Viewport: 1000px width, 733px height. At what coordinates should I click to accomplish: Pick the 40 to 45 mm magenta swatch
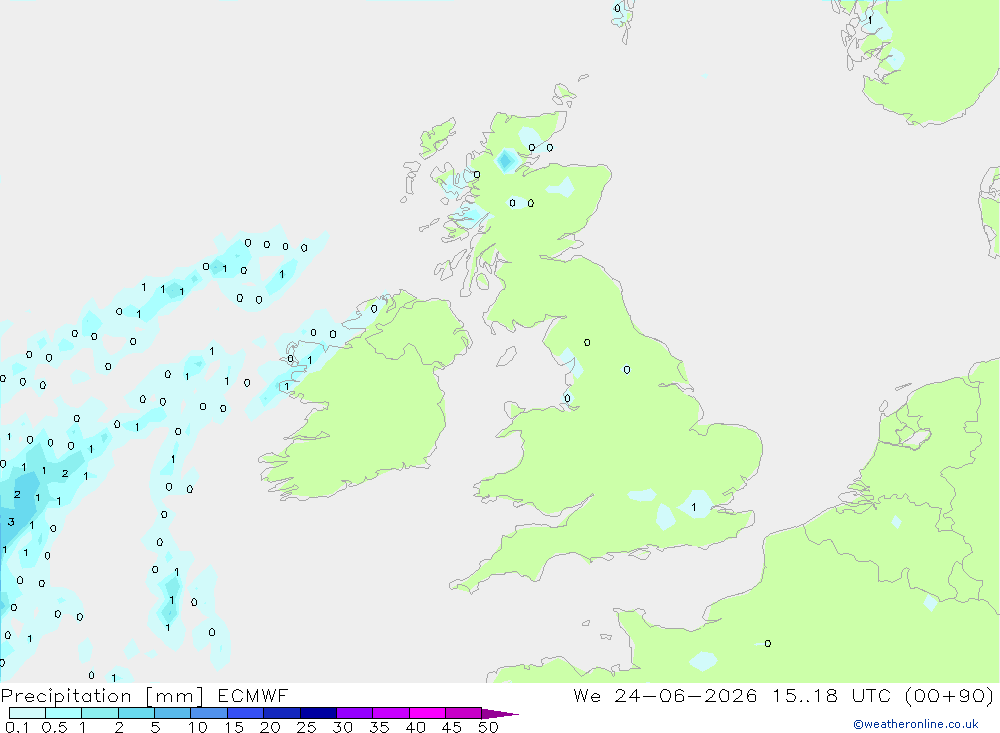click(427, 713)
